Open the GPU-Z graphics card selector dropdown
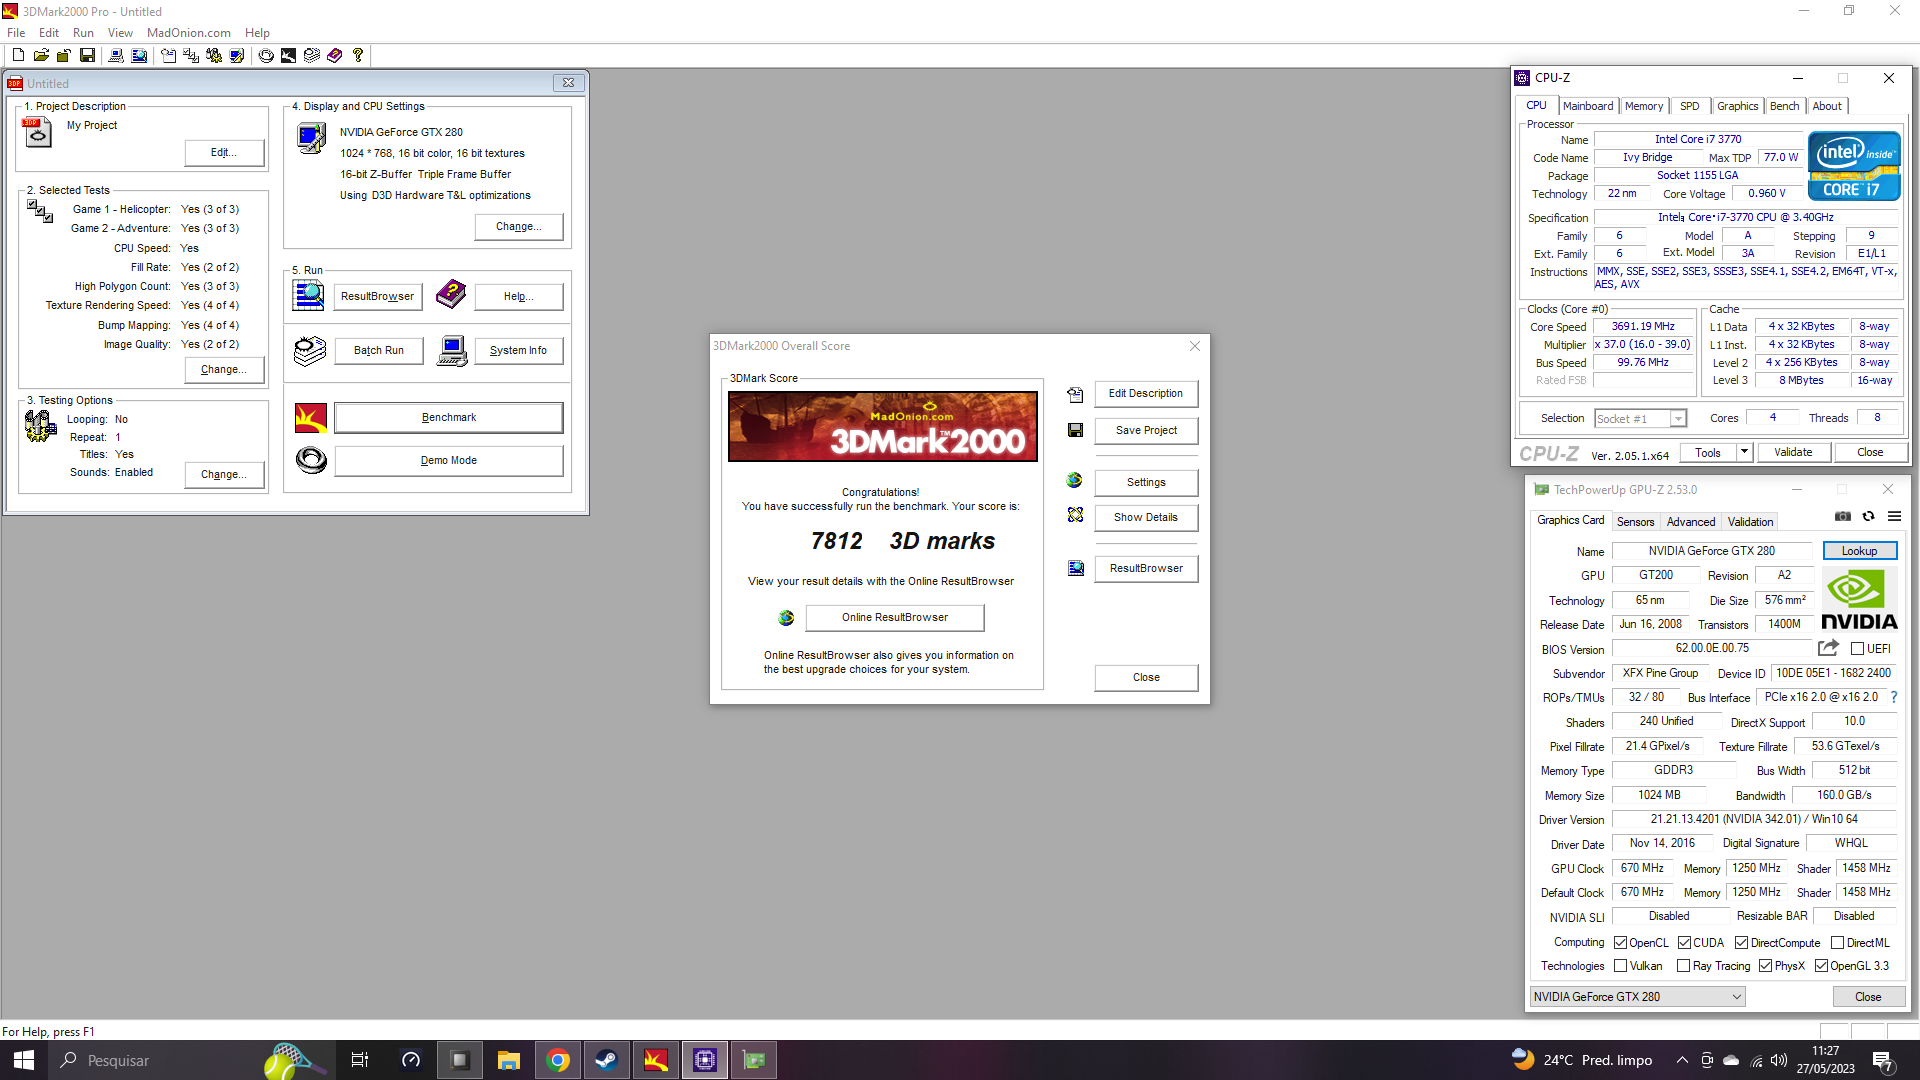Viewport: 1920px width, 1080px height. [x=1638, y=997]
